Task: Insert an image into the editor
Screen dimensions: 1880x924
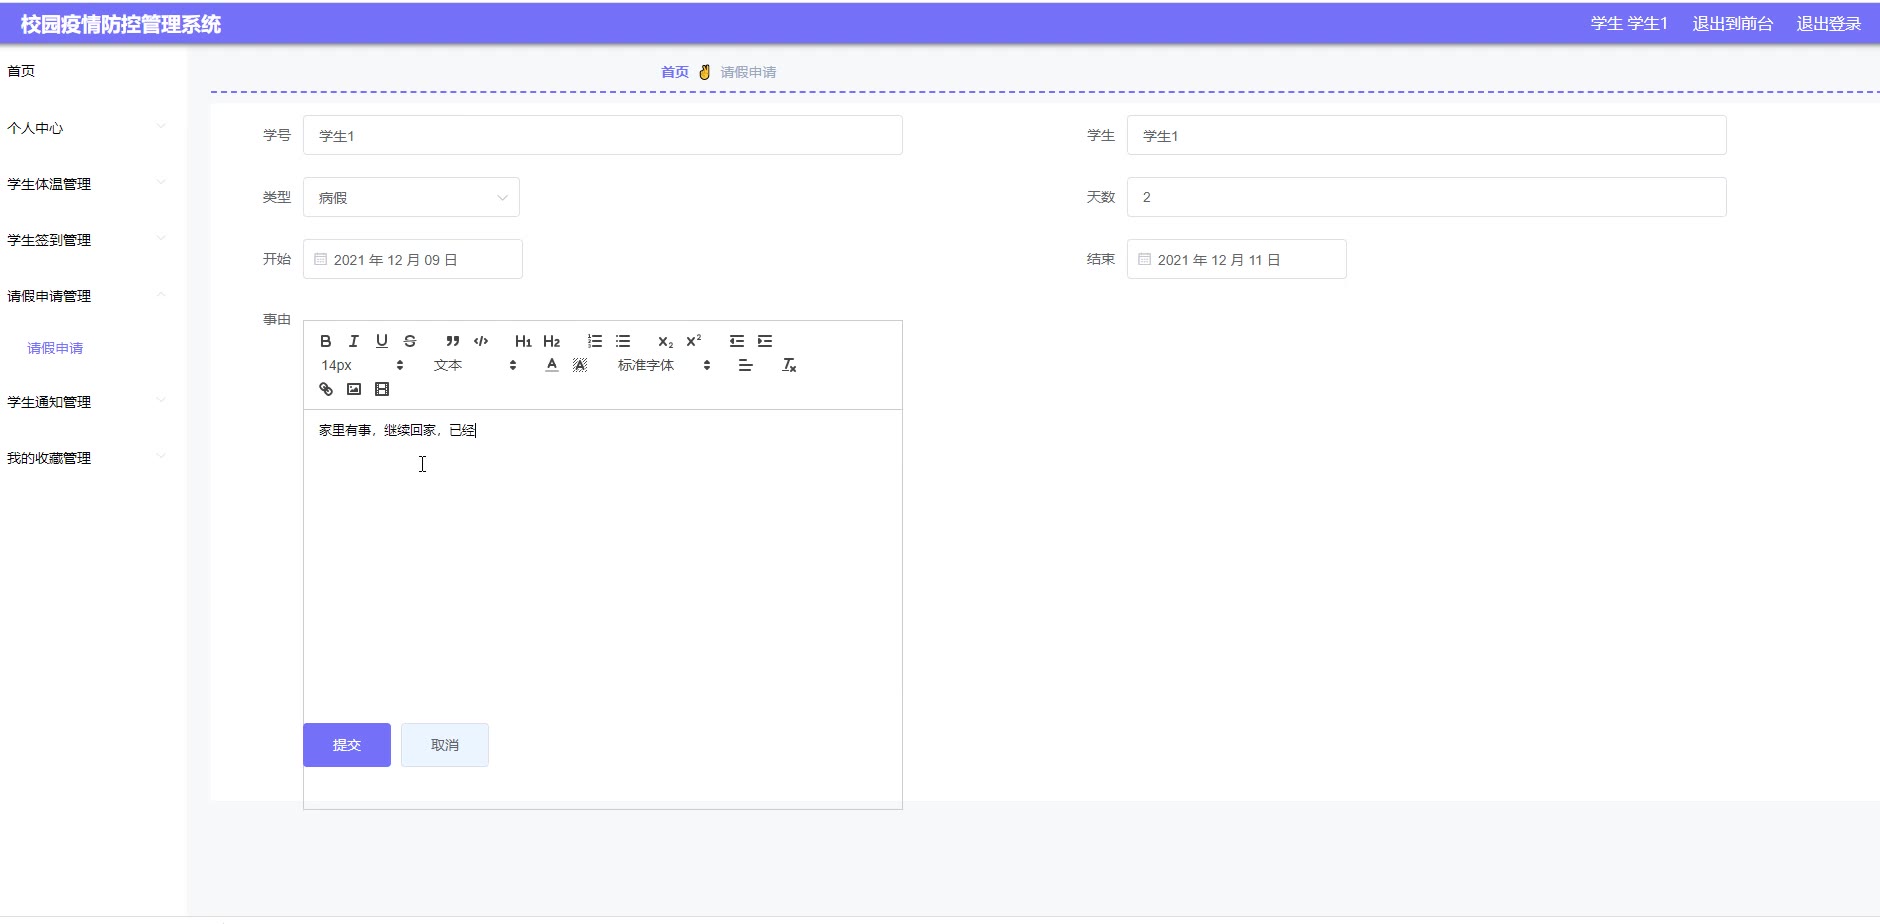Action: point(353,389)
